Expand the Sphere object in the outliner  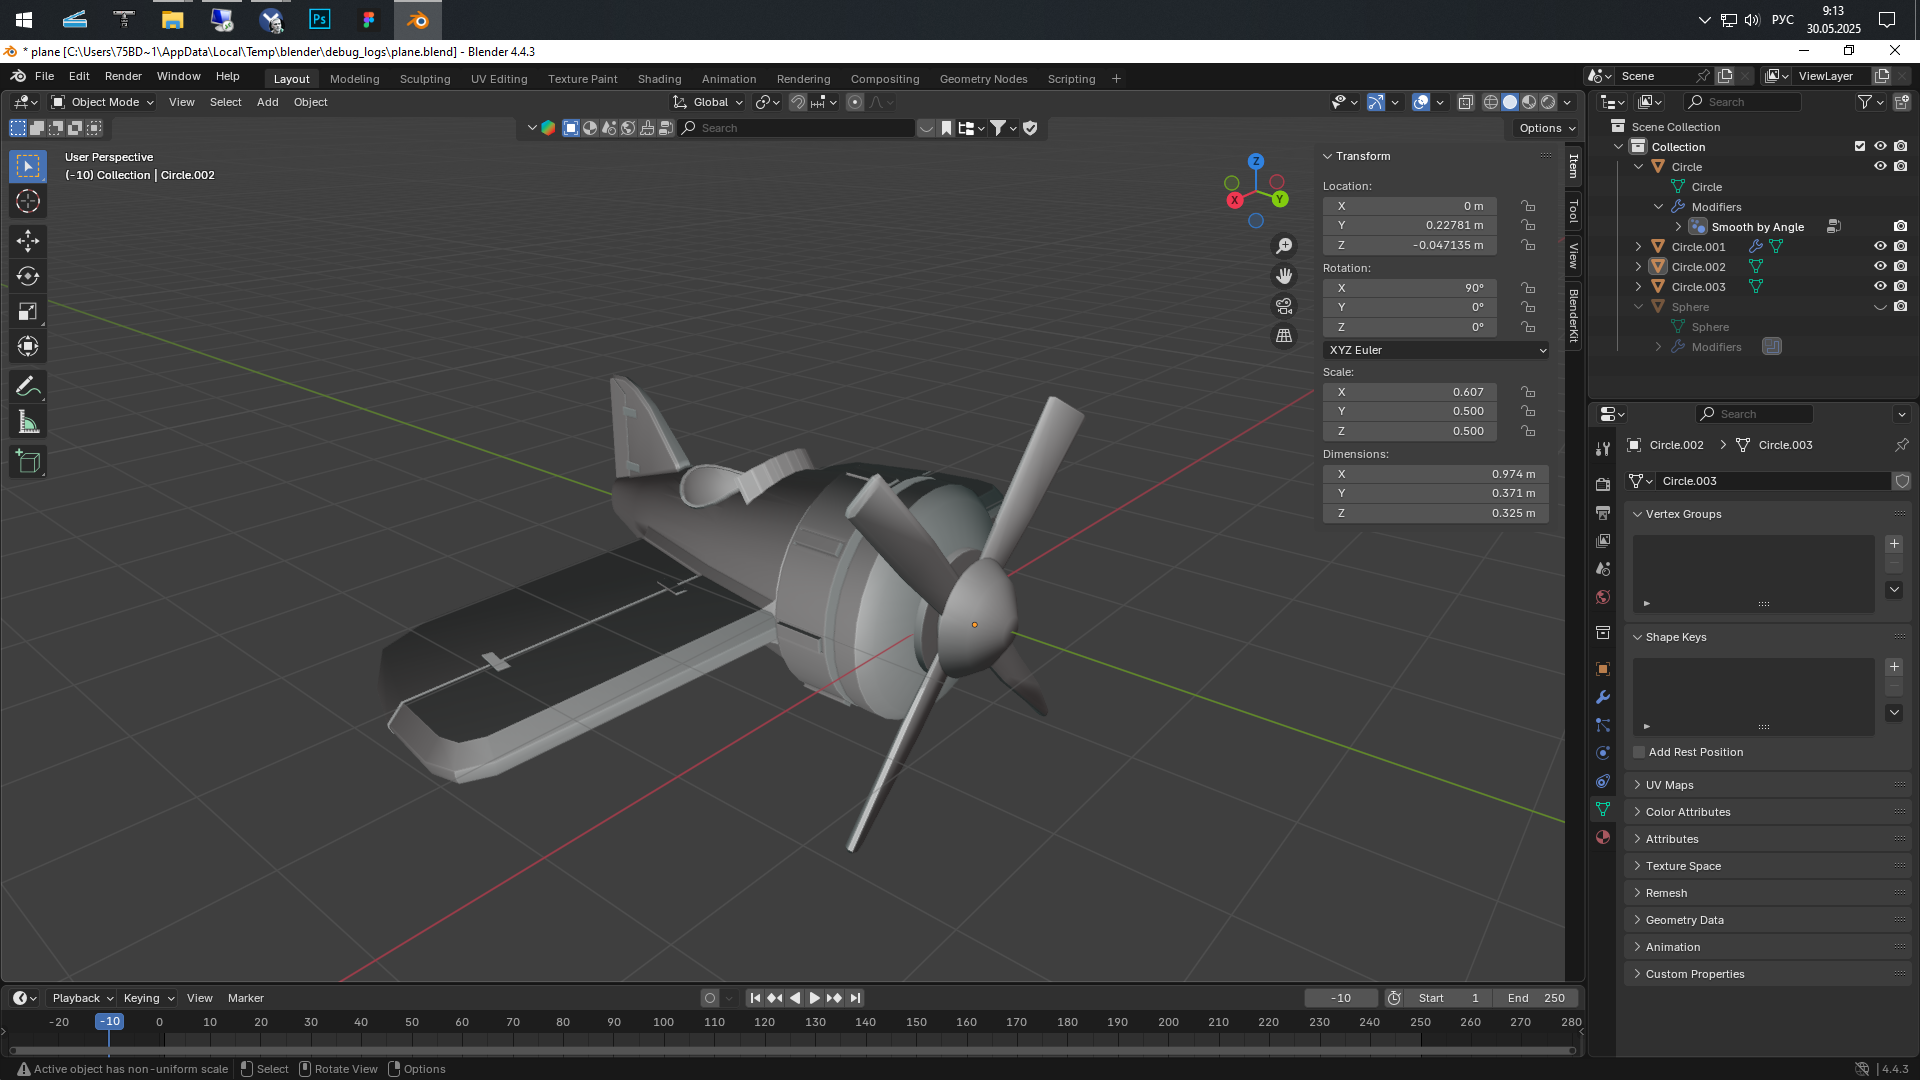click(x=1638, y=306)
